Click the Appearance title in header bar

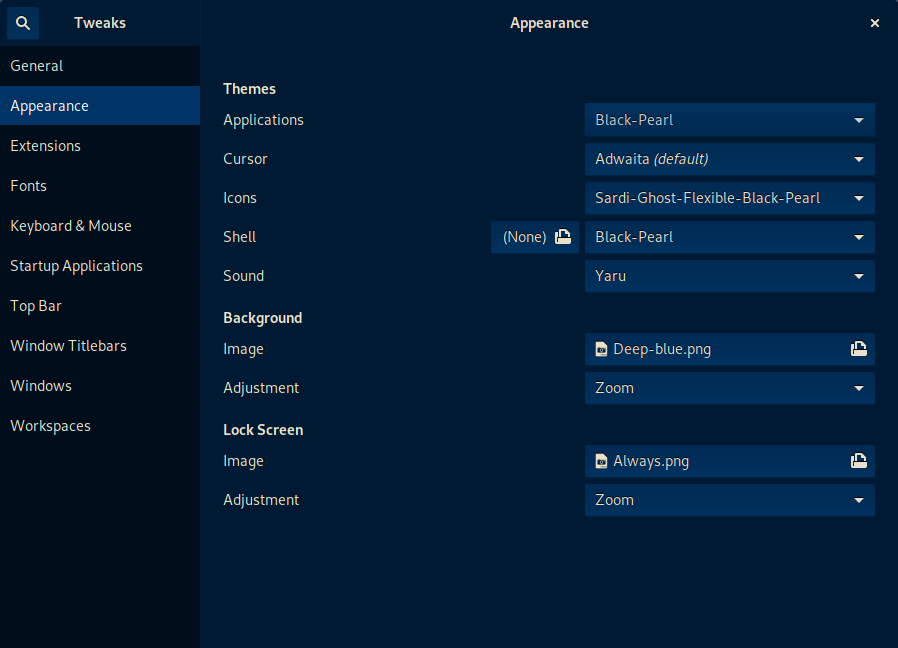point(549,23)
